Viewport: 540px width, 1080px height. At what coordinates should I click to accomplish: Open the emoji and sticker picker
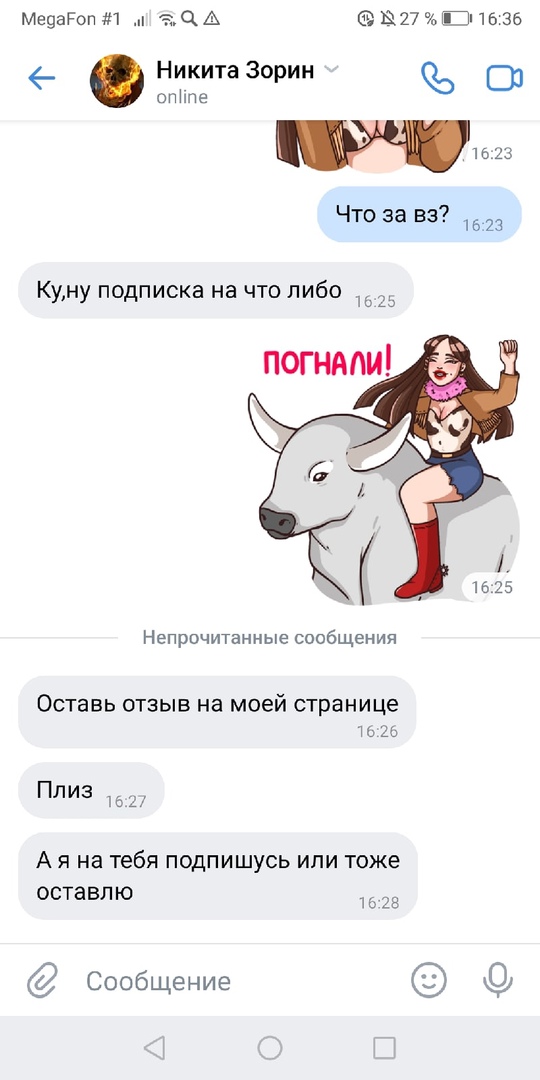click(x=429, y=980)
